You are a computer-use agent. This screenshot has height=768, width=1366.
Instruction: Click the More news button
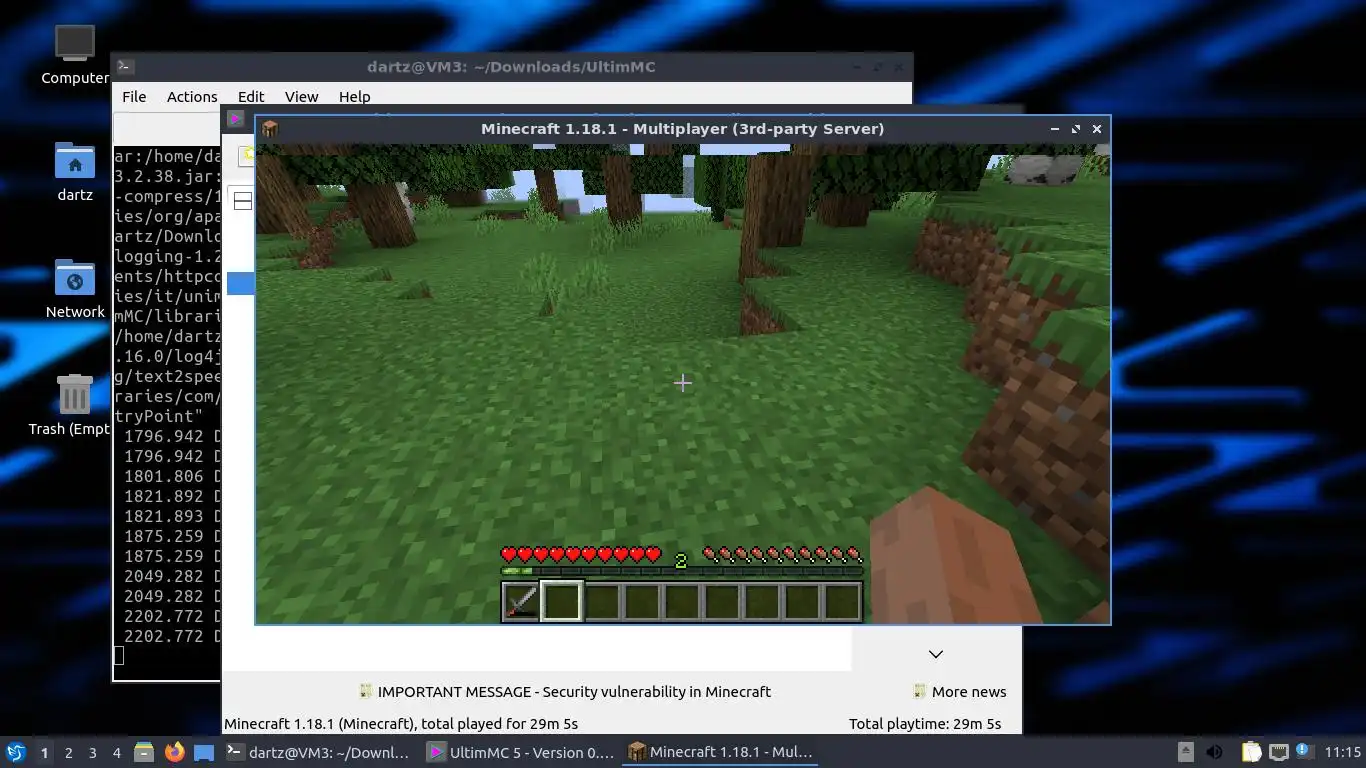coord(960,691)
